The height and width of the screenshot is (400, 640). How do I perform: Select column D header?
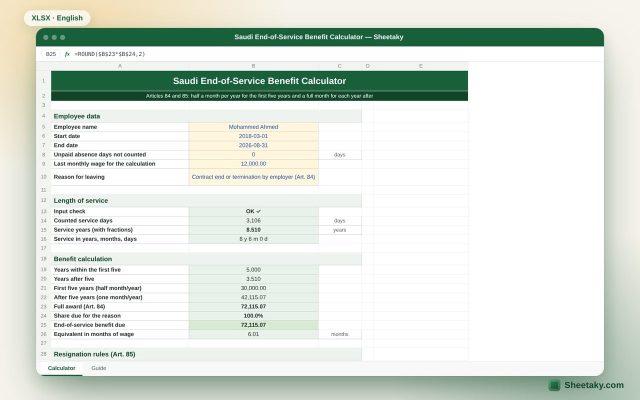(367, 66)
